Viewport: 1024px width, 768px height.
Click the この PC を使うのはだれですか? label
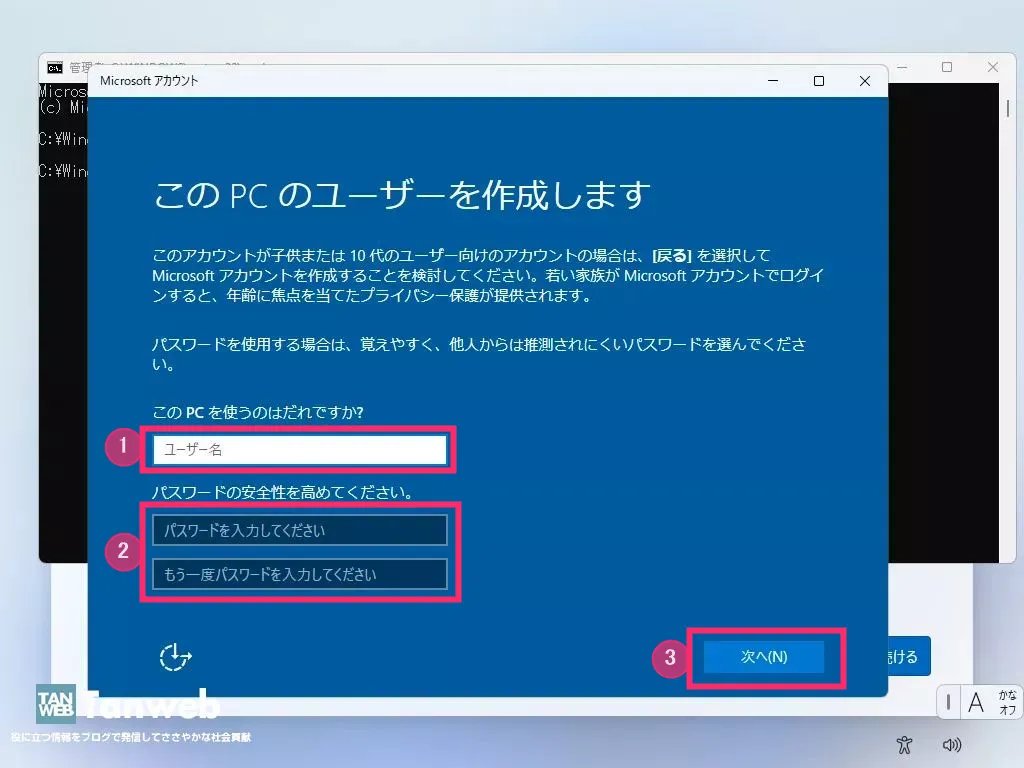258,413
